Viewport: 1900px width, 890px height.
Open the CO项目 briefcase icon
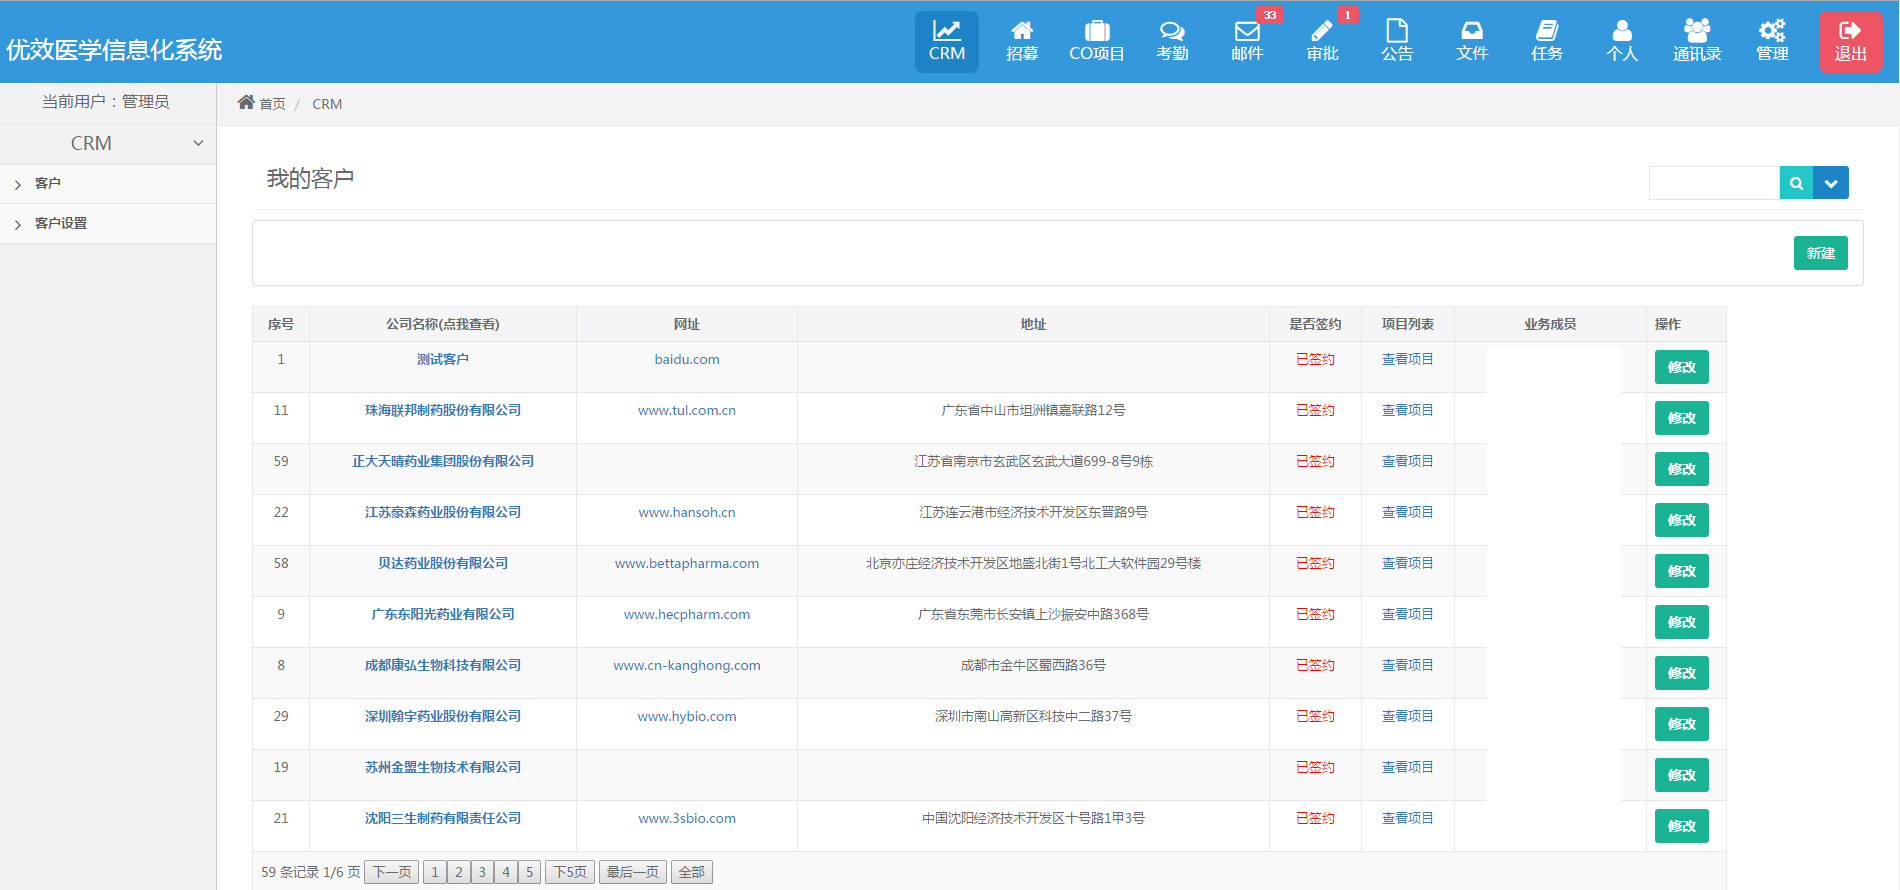point(1096,42)
